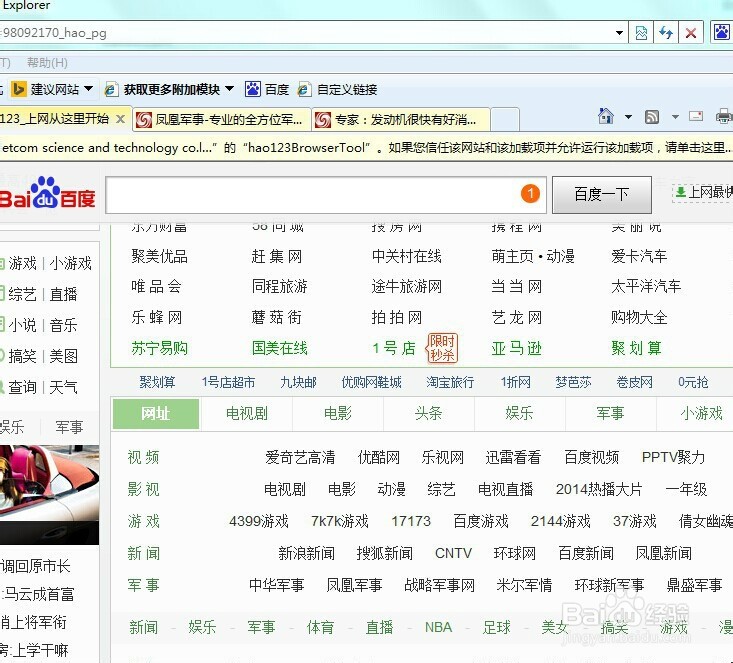Click the Baidu logo on hao123 page
Screen dimensions: 733x663
coord(48,193)
